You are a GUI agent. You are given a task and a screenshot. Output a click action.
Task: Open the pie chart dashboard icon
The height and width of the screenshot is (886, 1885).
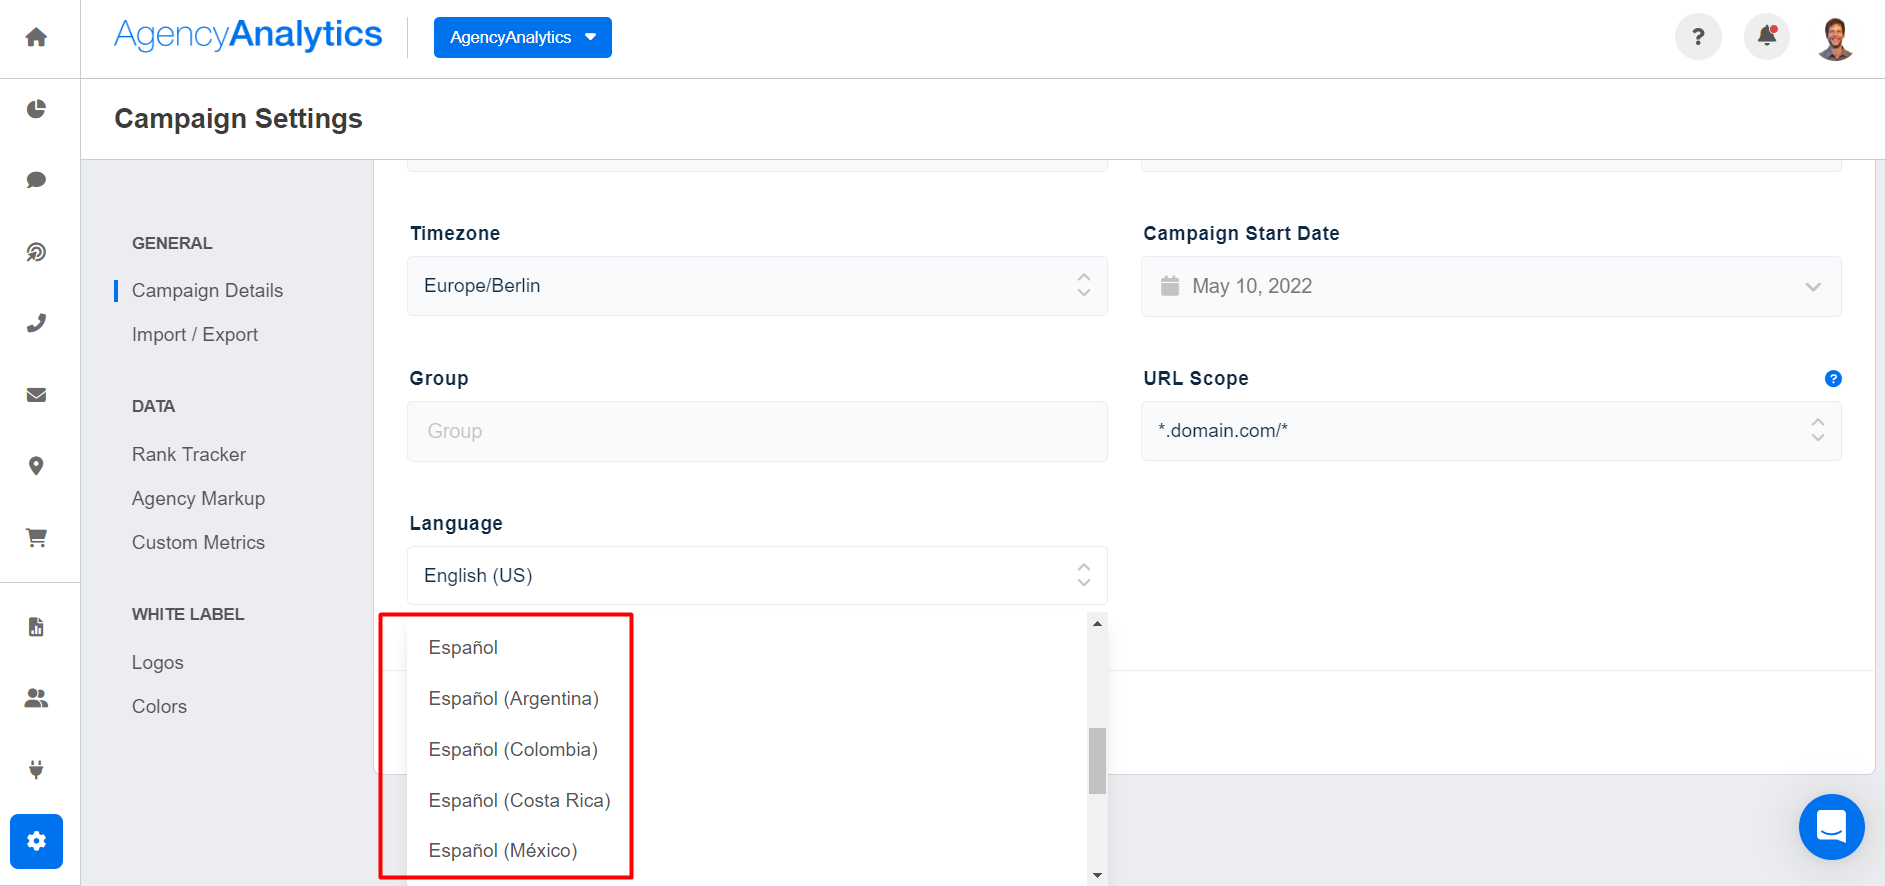(36, 109)
